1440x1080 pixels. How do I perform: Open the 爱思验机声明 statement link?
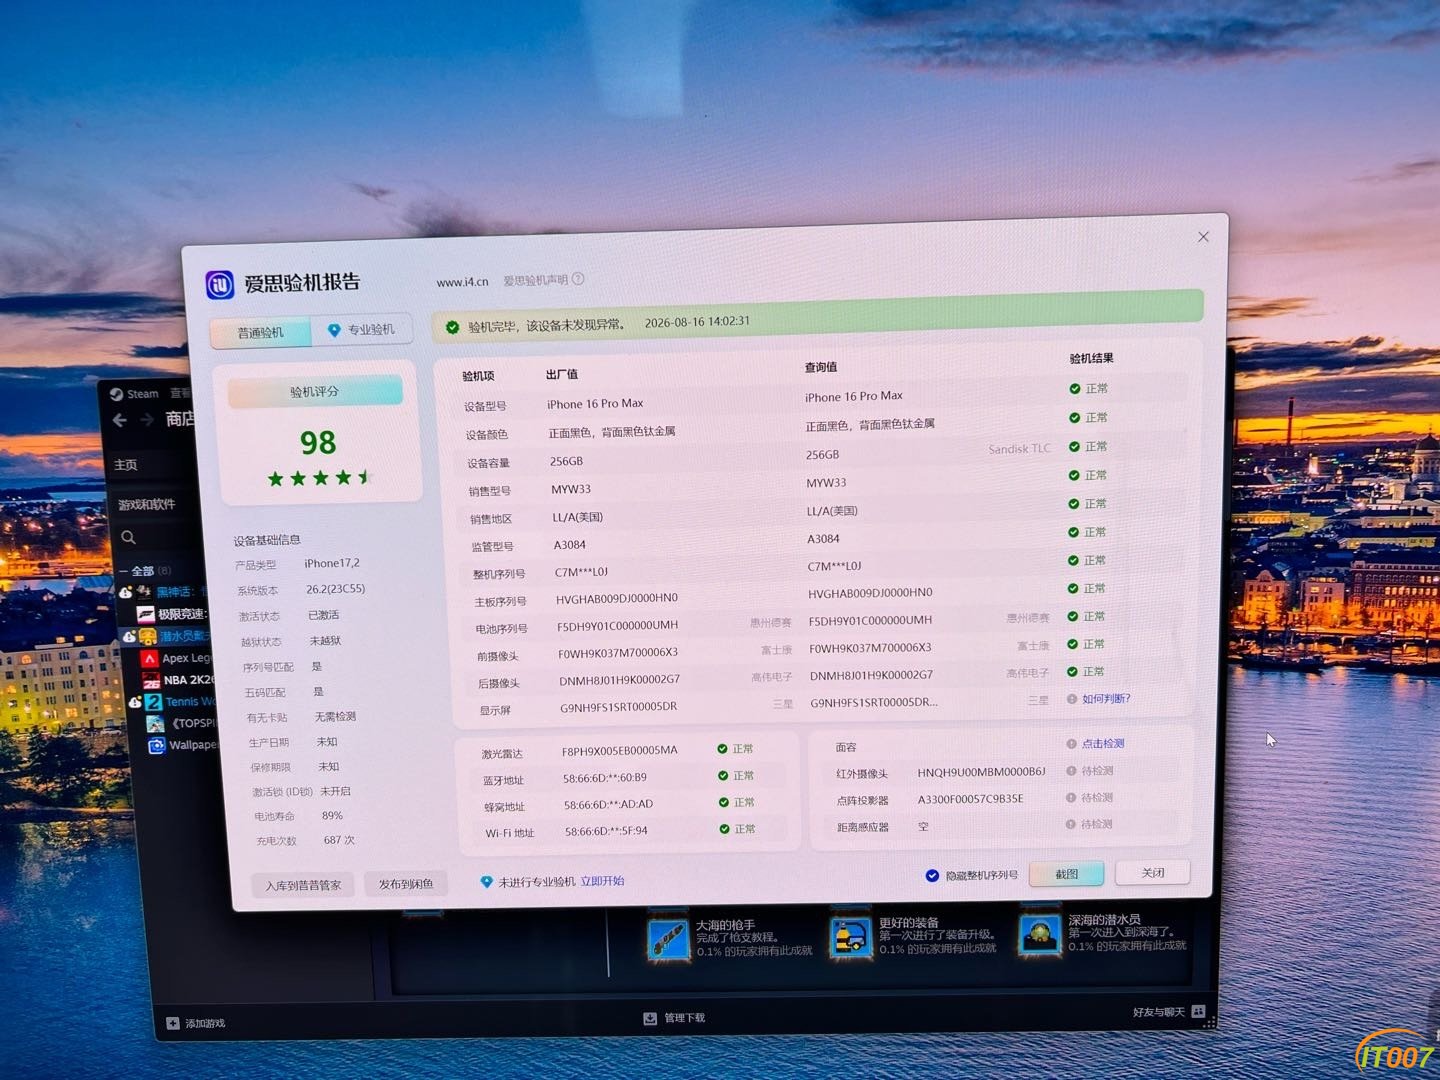(535, 280)
